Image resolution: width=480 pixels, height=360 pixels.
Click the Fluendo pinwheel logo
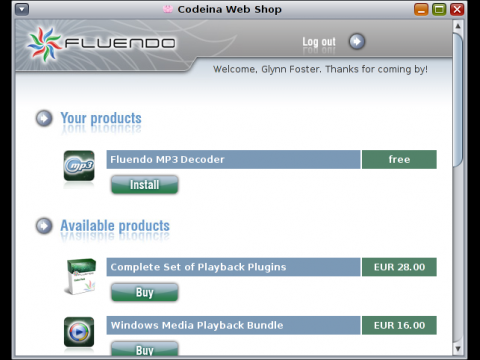[44, 44]
